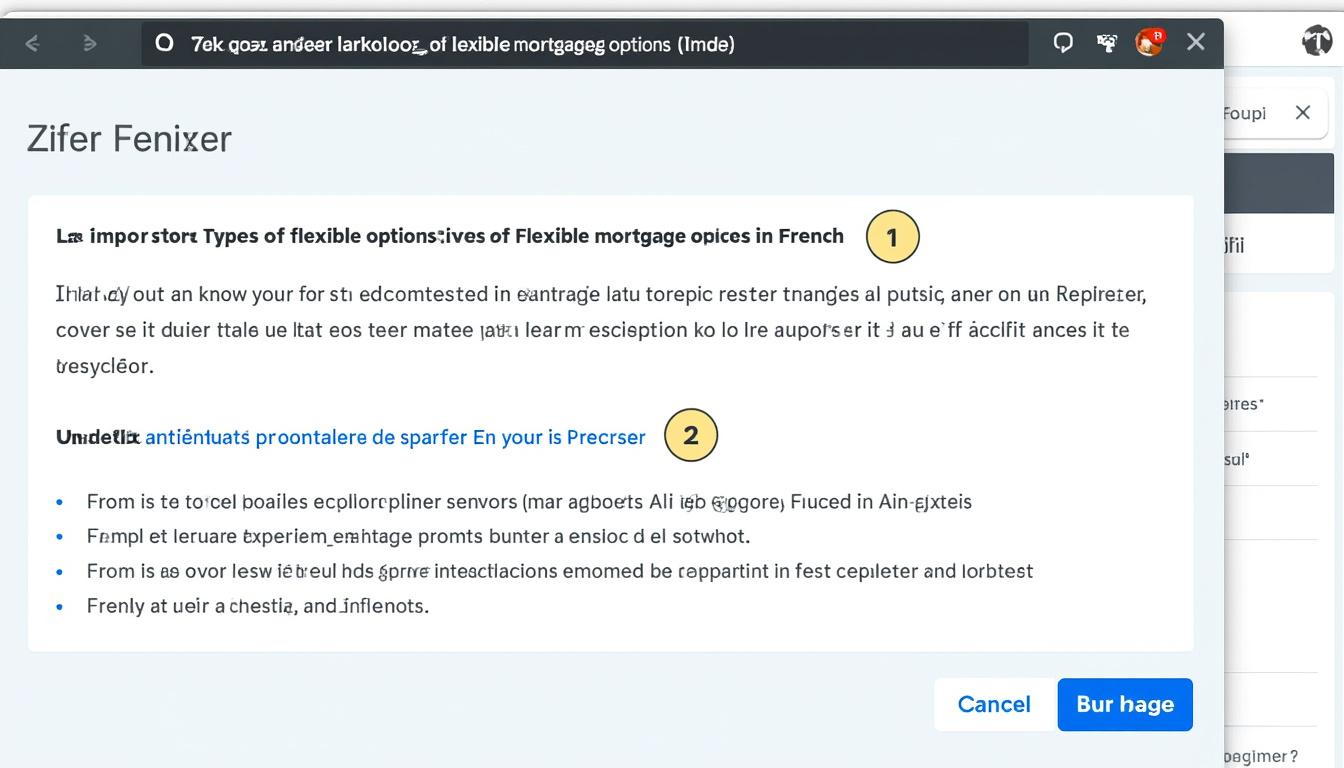Click the circle icon in the address bar
The height and width of the screenshot is (768, 1344).
[x=165, y=43]
